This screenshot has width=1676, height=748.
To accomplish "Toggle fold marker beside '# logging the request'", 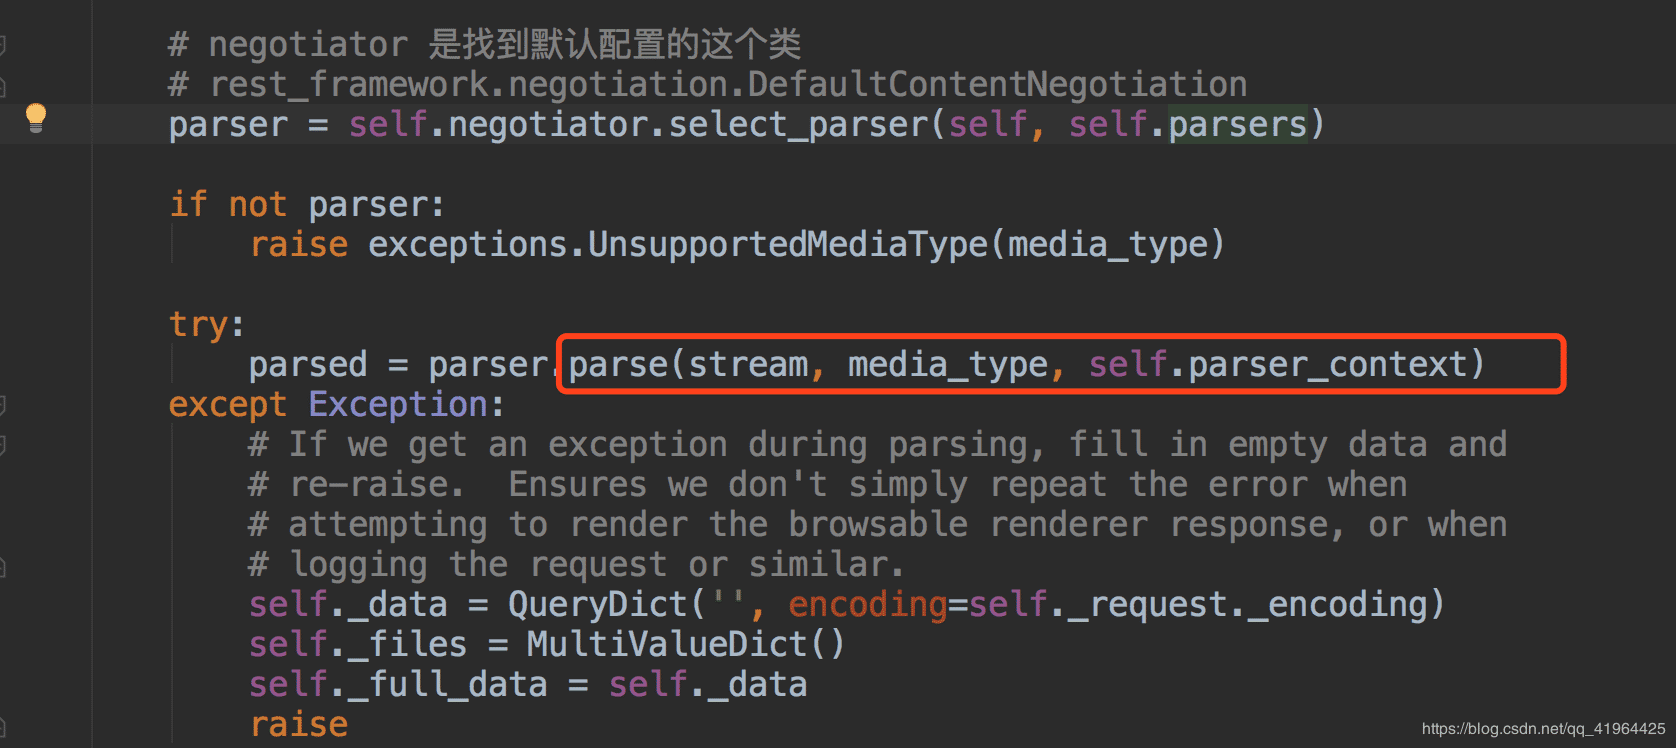I will click(3, 567).
